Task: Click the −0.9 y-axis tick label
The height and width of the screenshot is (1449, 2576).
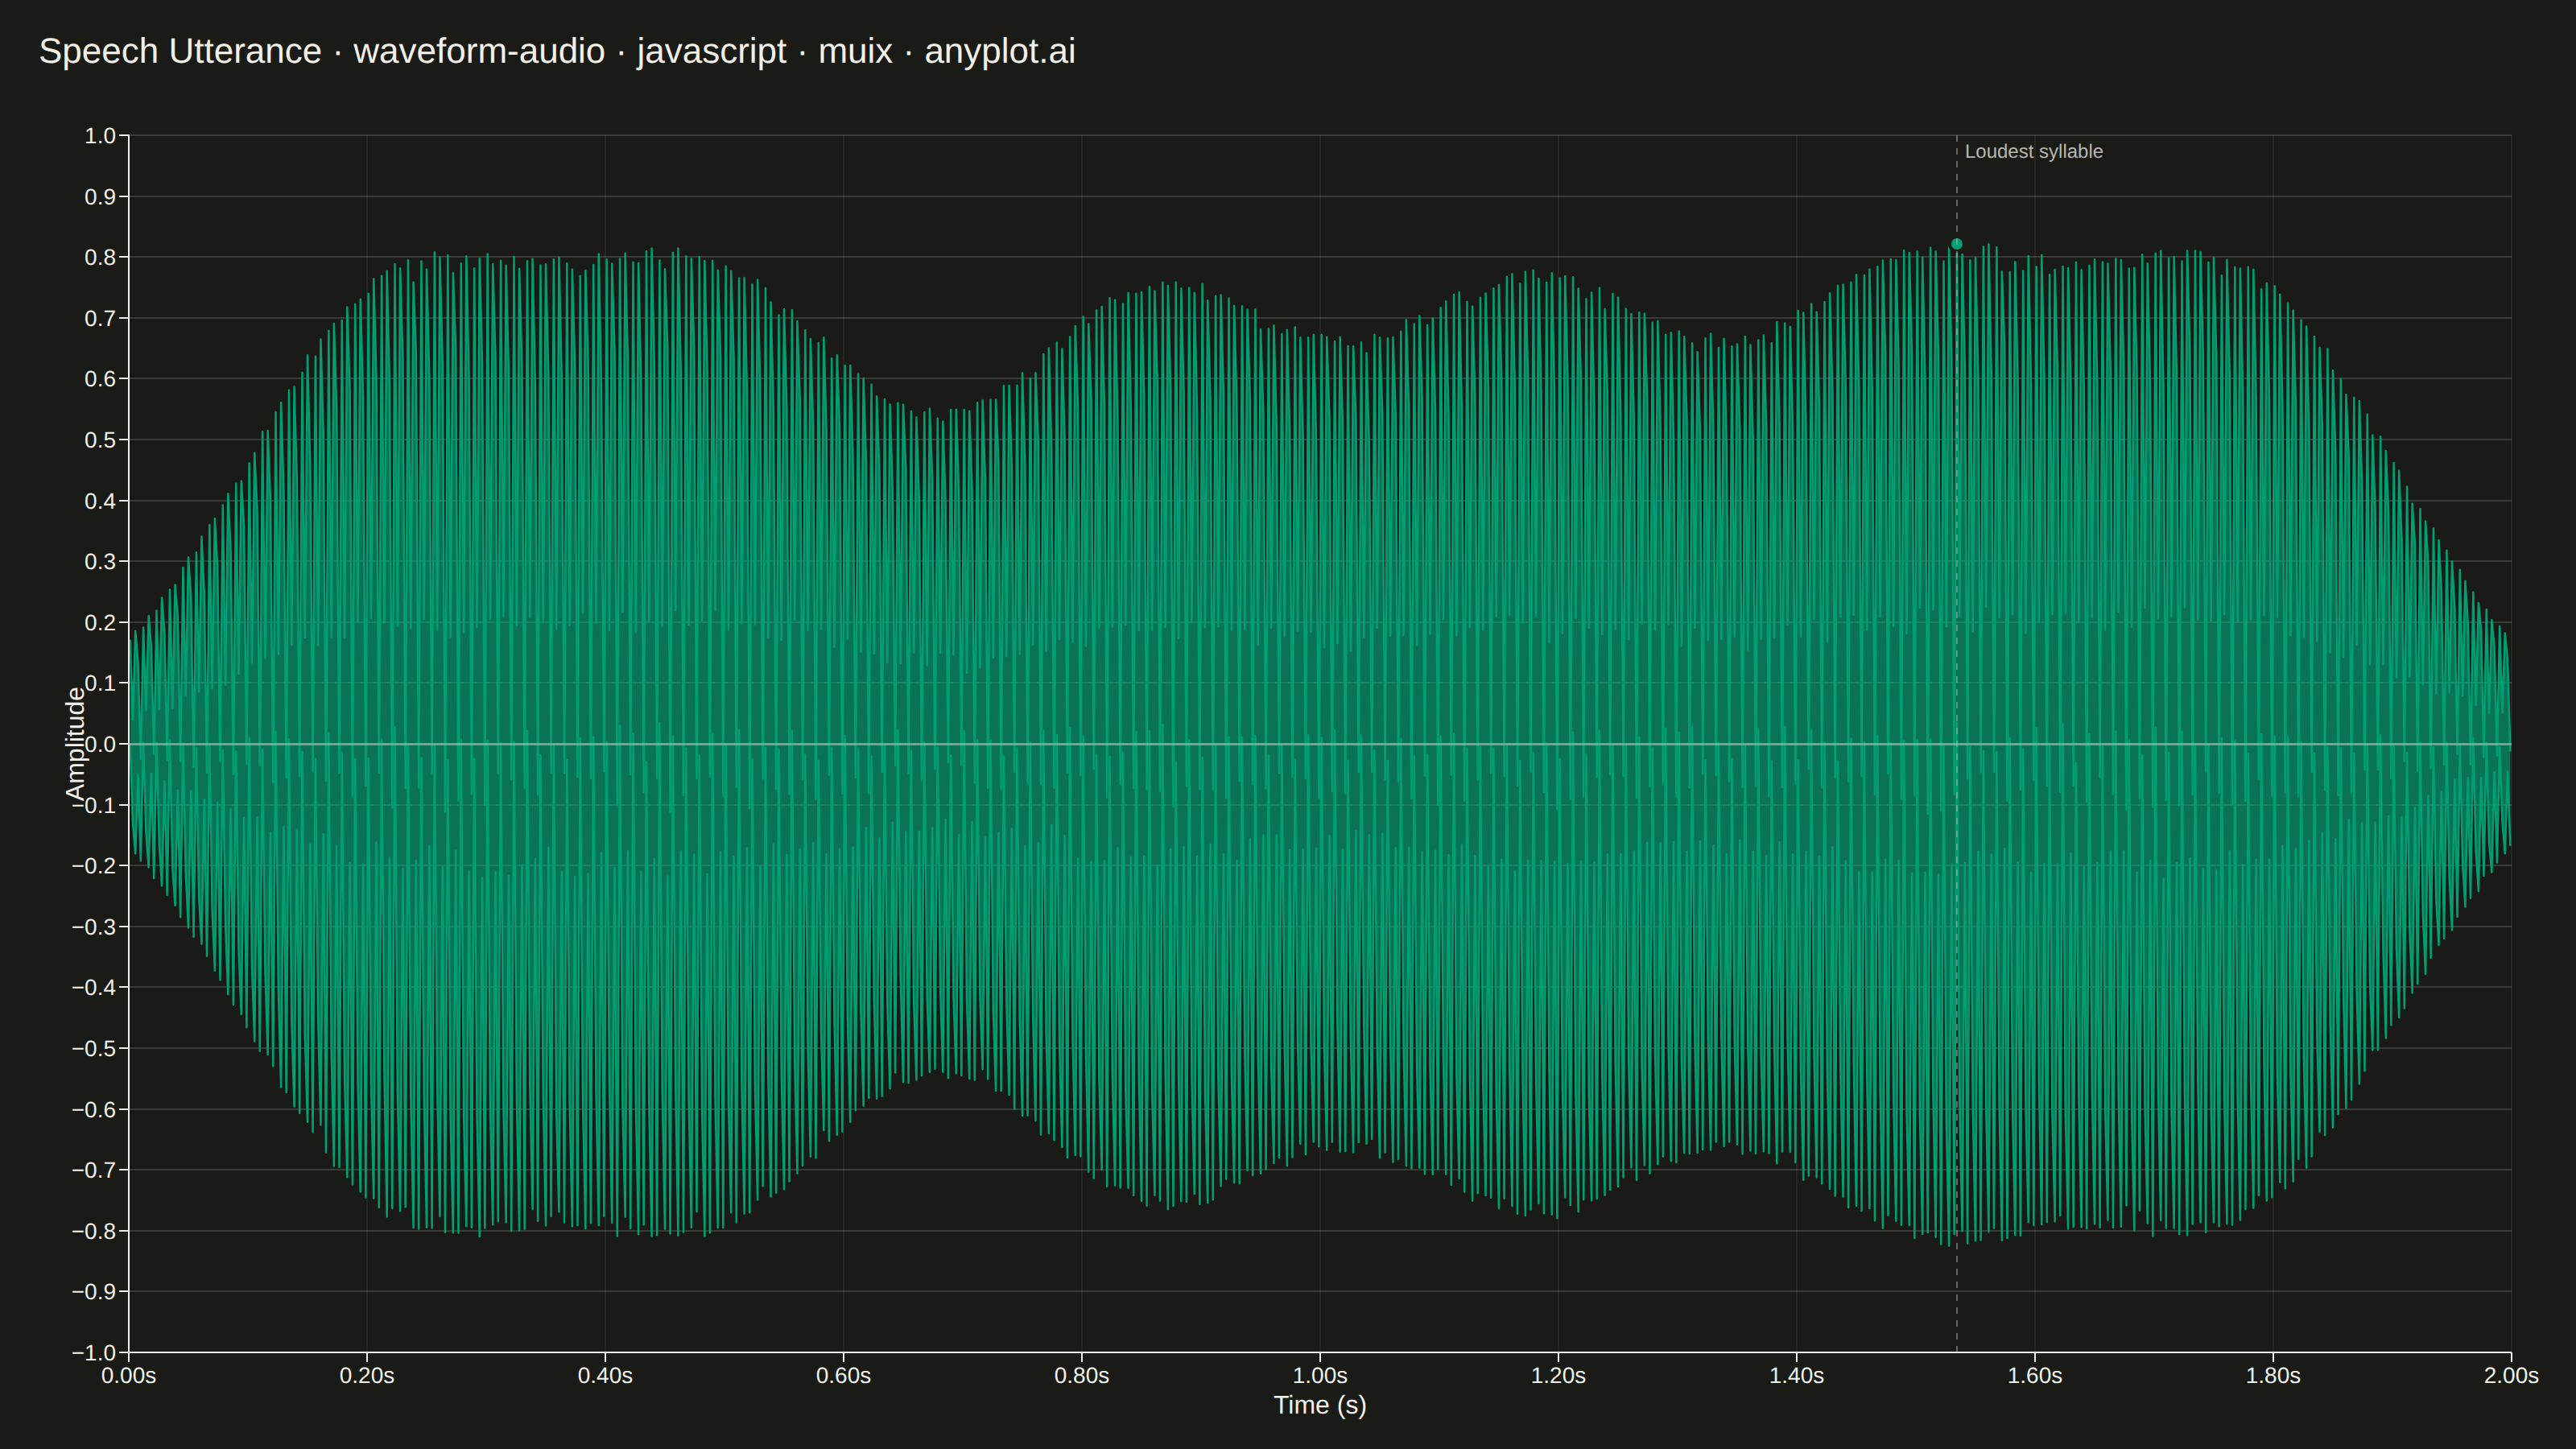Action: 94,1292
